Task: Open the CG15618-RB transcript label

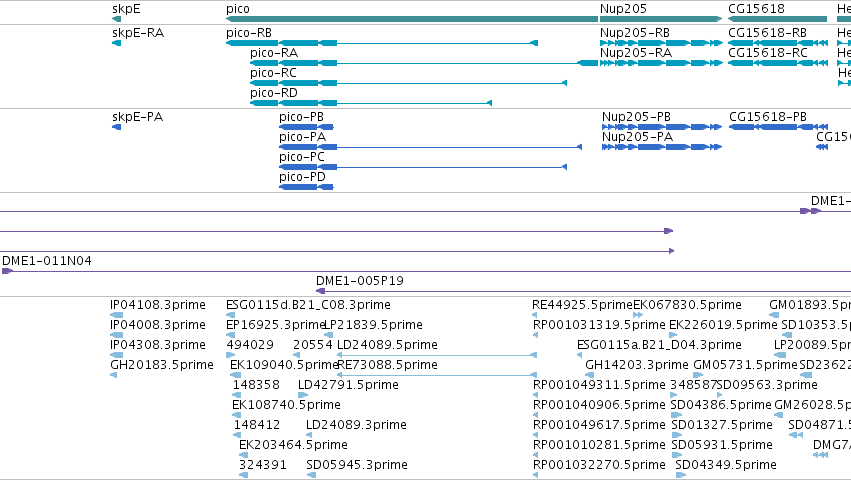Action: 767,33
